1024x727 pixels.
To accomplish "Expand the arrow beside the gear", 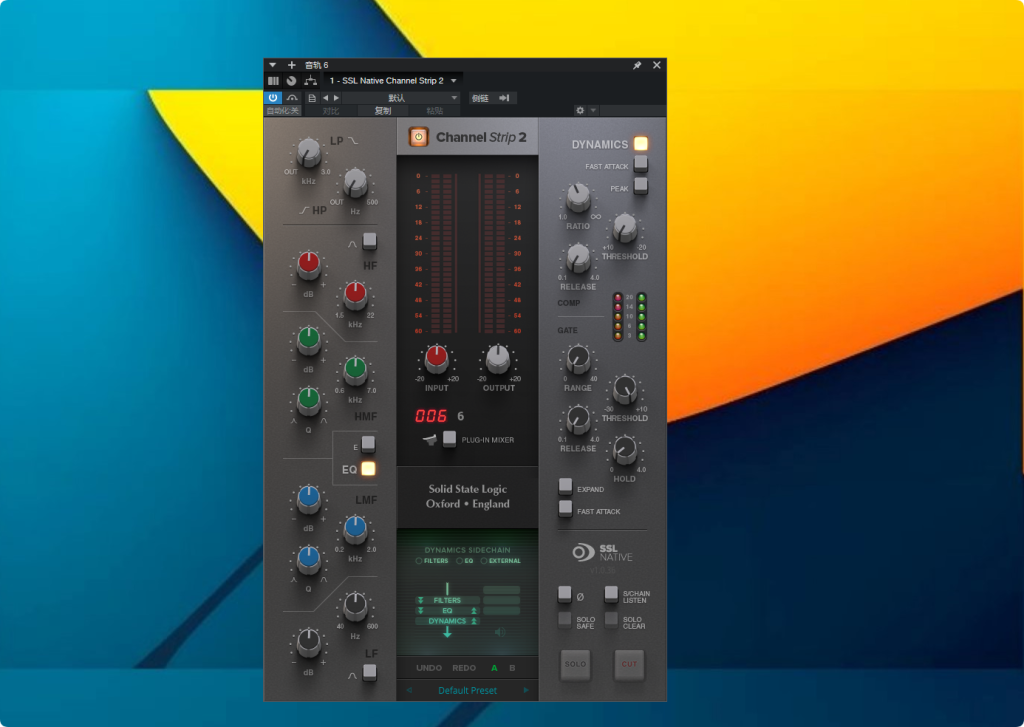I will pyautogui.click(x=593, y=110).
